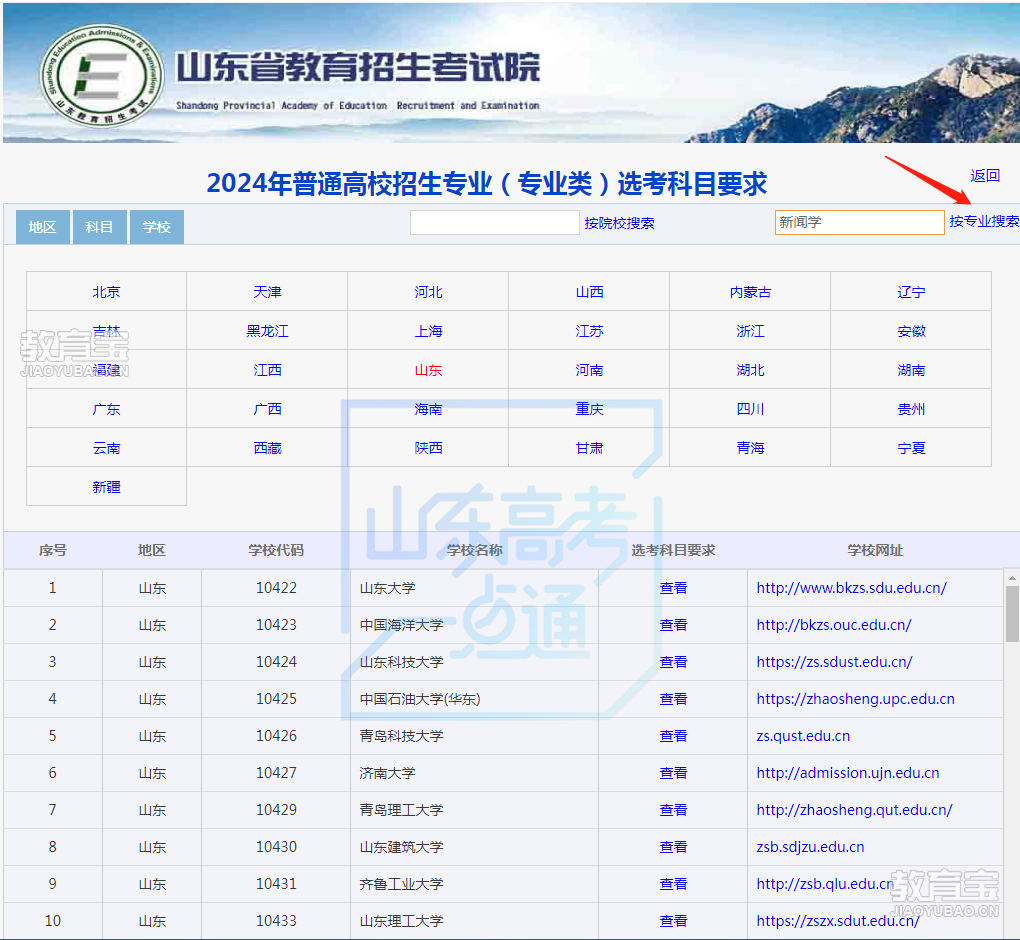Open the zsb.sdjzu.edu.cn website link

[811, 847]
